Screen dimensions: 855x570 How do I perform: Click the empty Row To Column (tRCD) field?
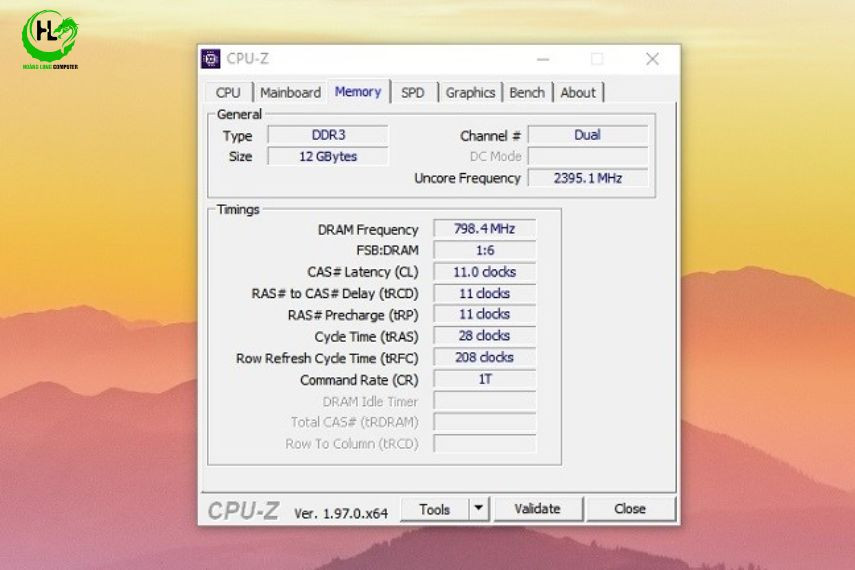coord(485,443)
